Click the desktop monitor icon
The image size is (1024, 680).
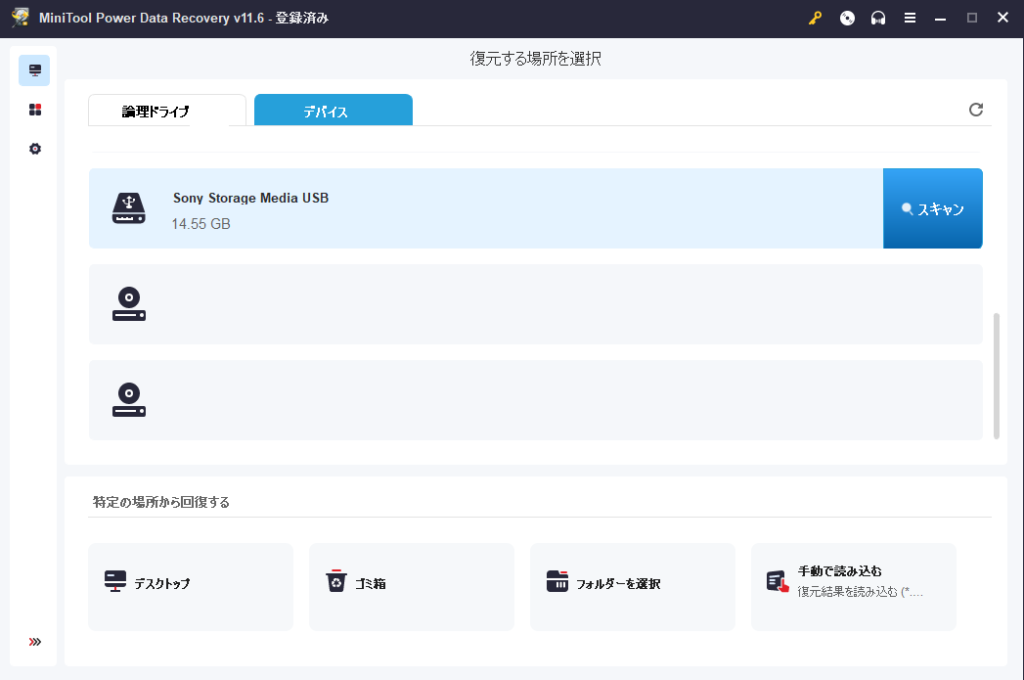point(116,581)
